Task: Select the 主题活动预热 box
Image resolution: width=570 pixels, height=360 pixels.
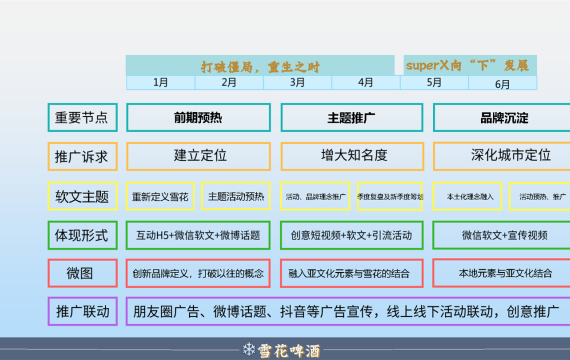Action: 236,196
